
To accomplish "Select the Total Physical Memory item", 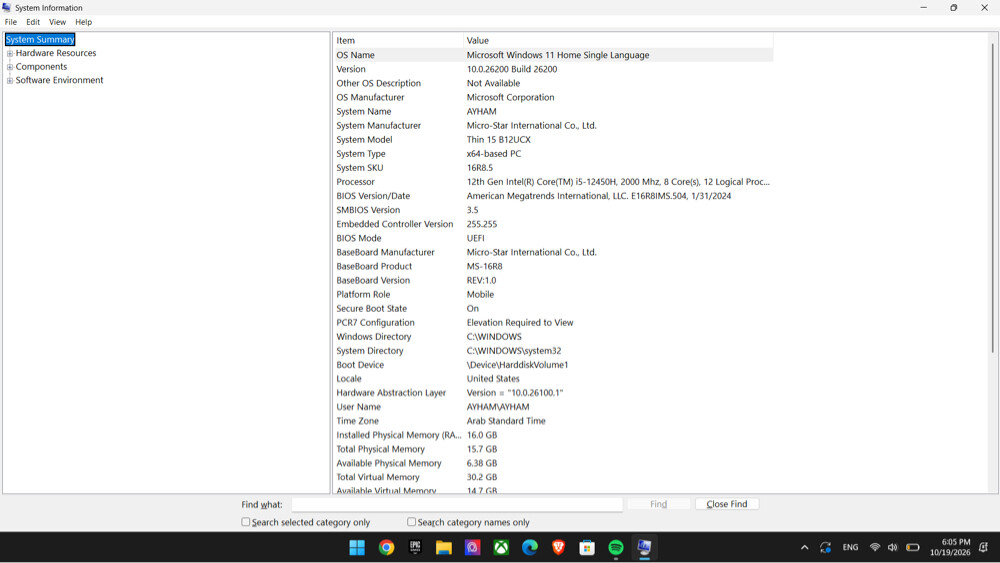I will (x=380, y=449).
